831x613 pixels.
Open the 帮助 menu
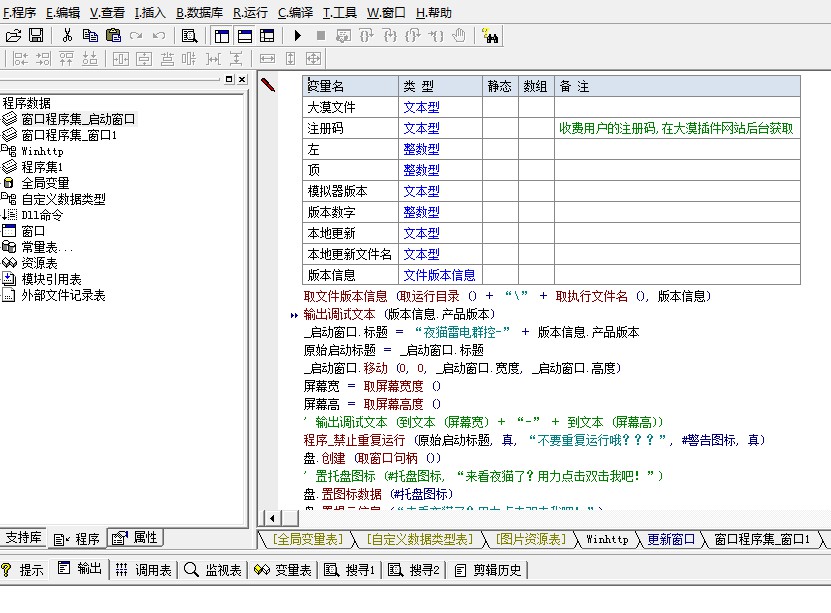[x=434, y=13]
